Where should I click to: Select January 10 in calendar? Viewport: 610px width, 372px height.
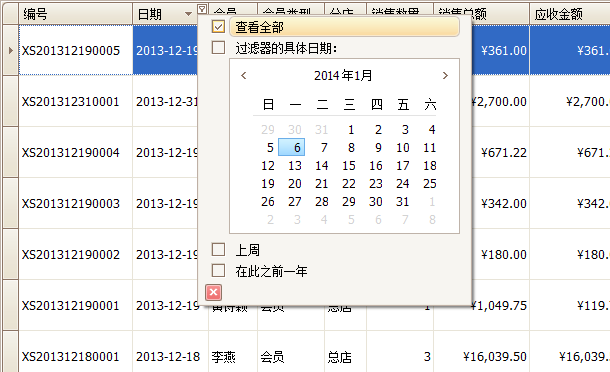coord(403,147)
